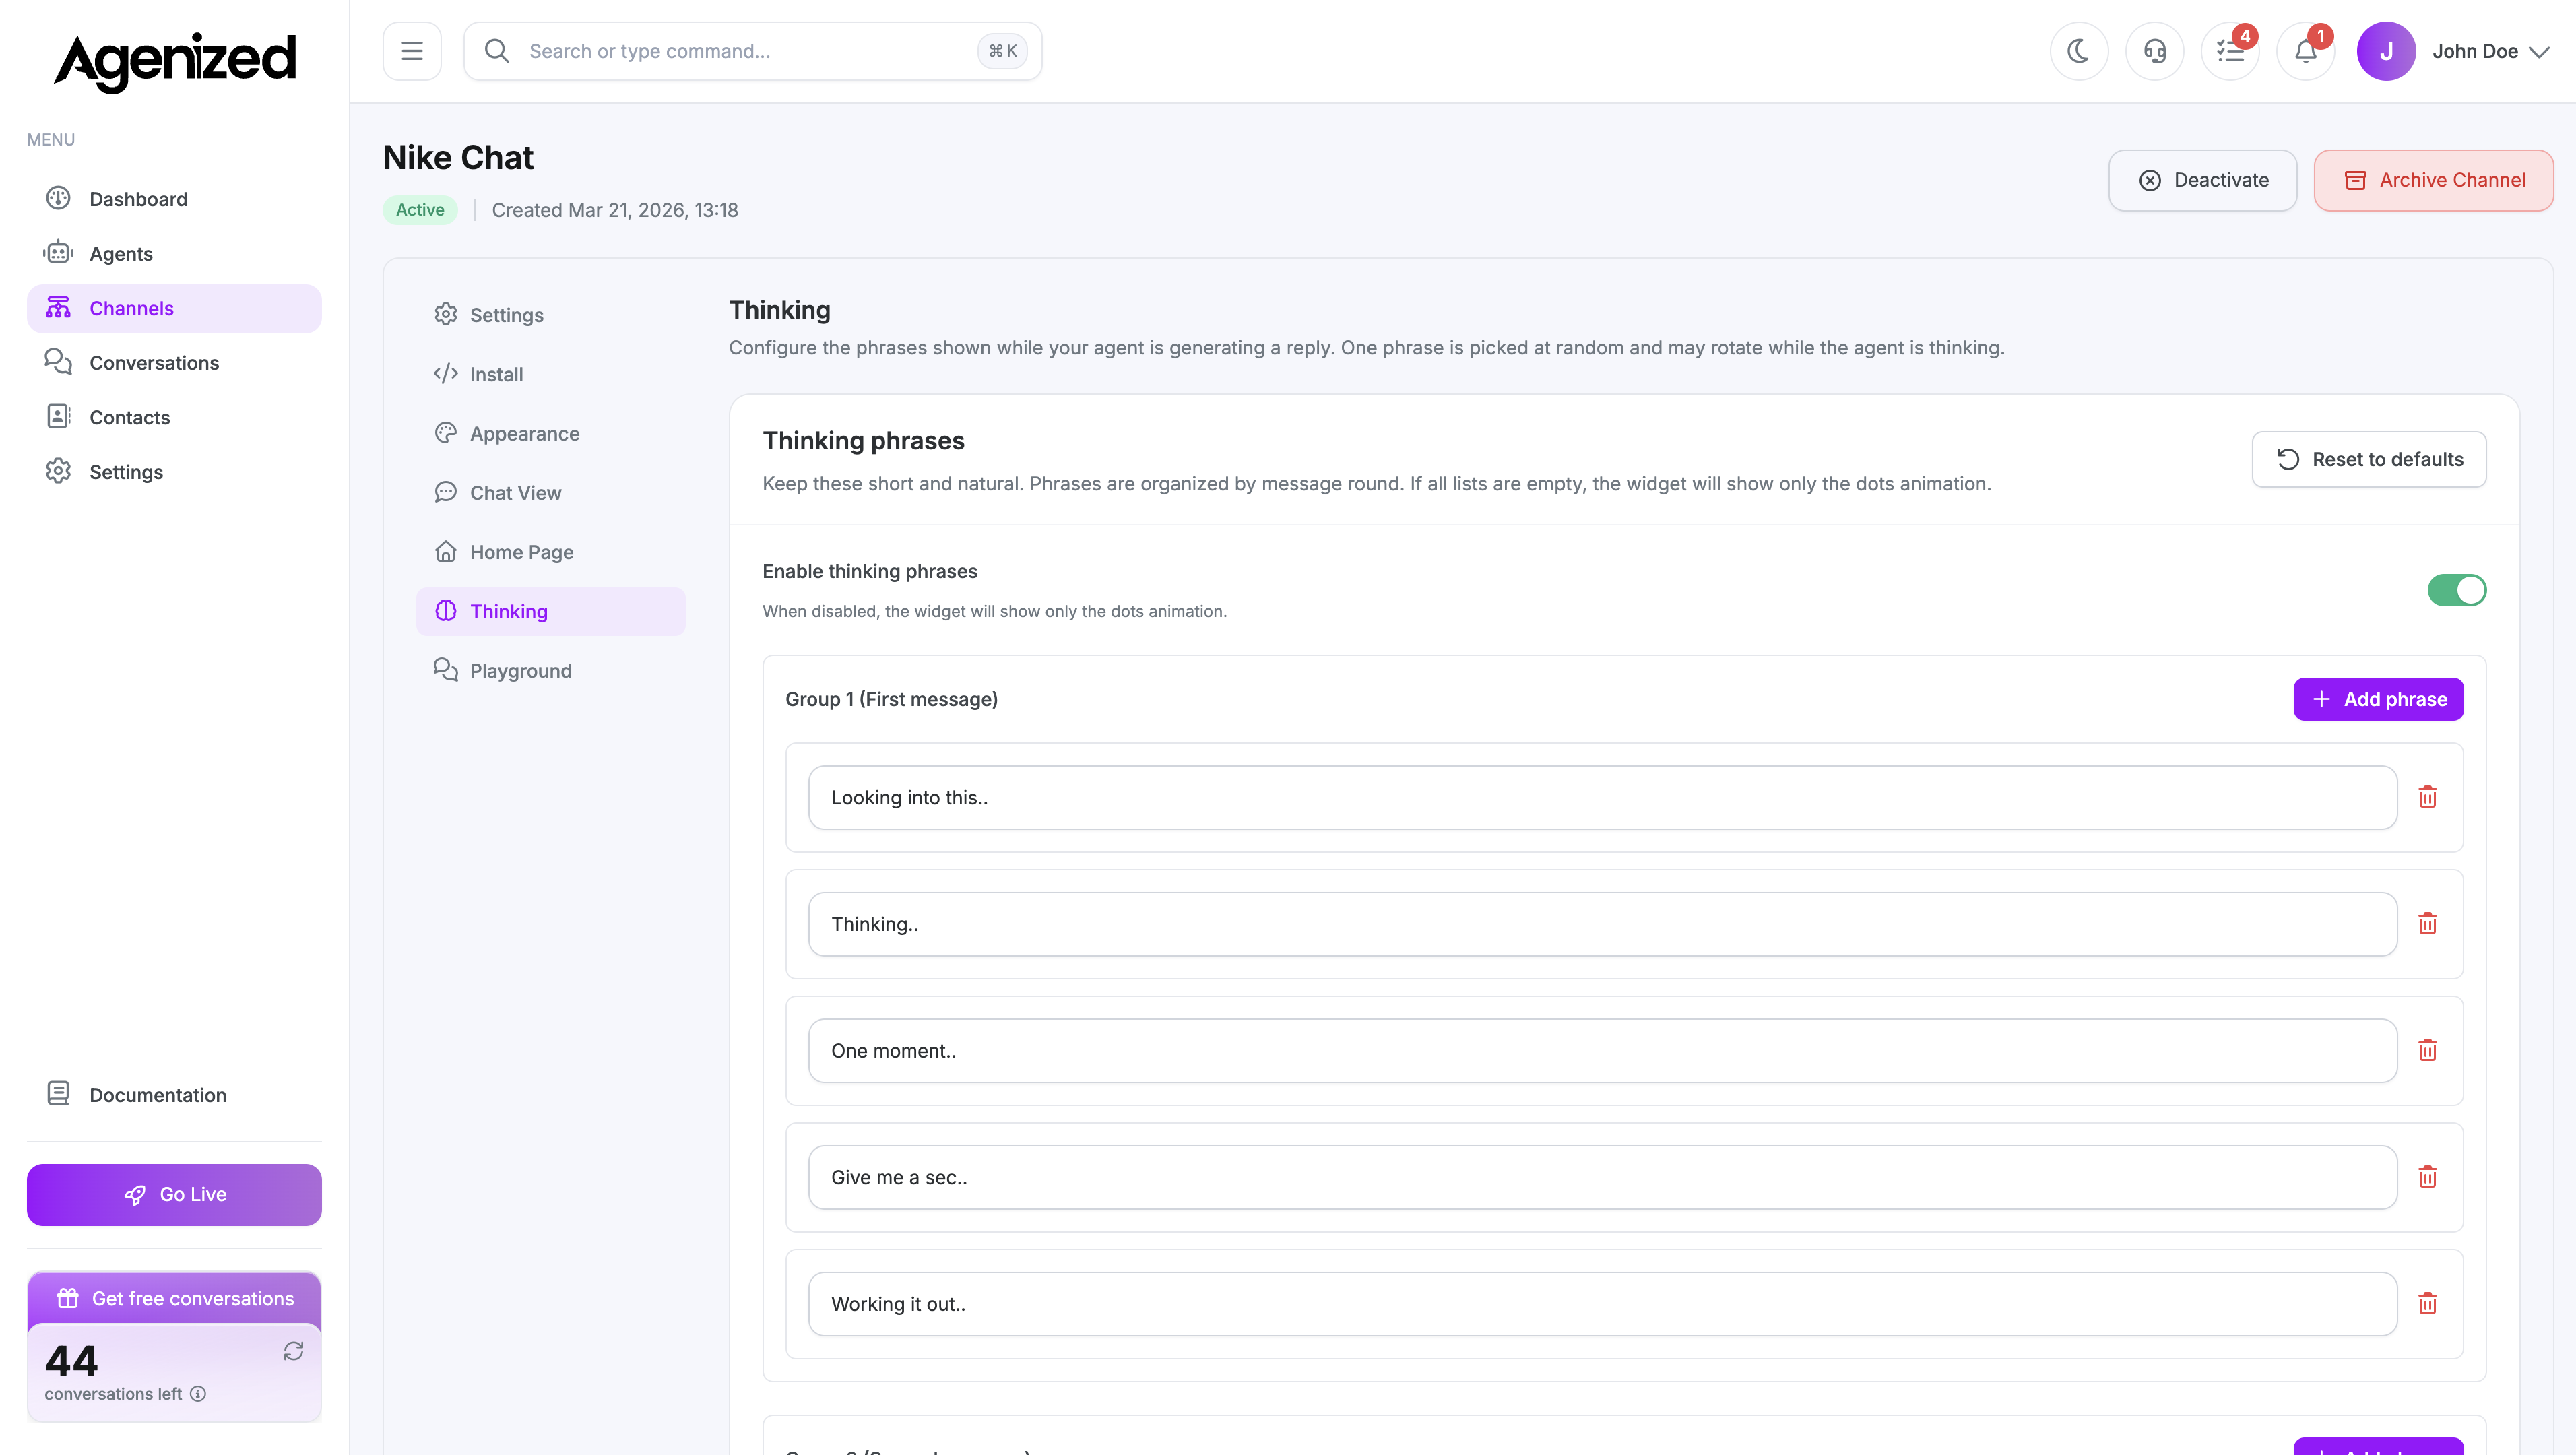Click the Active status badge

tap(420, 210)
